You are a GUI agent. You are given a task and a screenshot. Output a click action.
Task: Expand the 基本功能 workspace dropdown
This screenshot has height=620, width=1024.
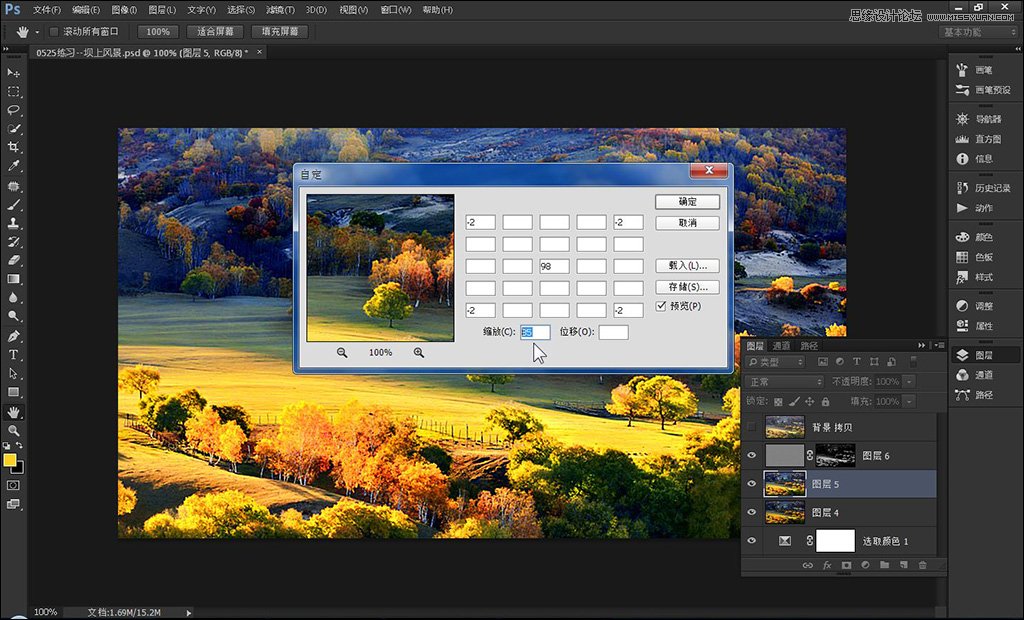[979, 32]
